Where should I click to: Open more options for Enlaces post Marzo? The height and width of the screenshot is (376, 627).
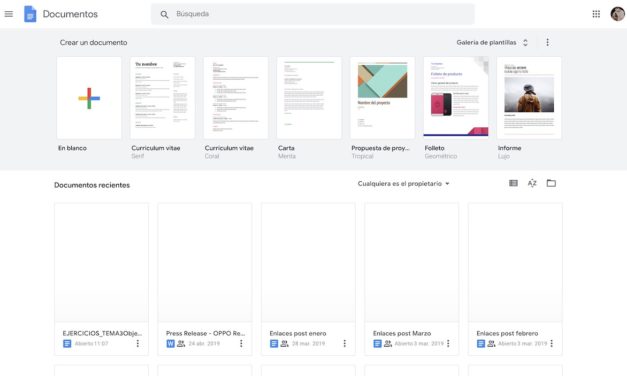448,343
